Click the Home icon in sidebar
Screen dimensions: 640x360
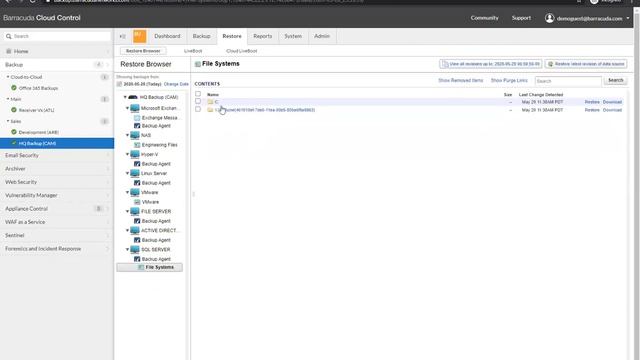(9, 51)
